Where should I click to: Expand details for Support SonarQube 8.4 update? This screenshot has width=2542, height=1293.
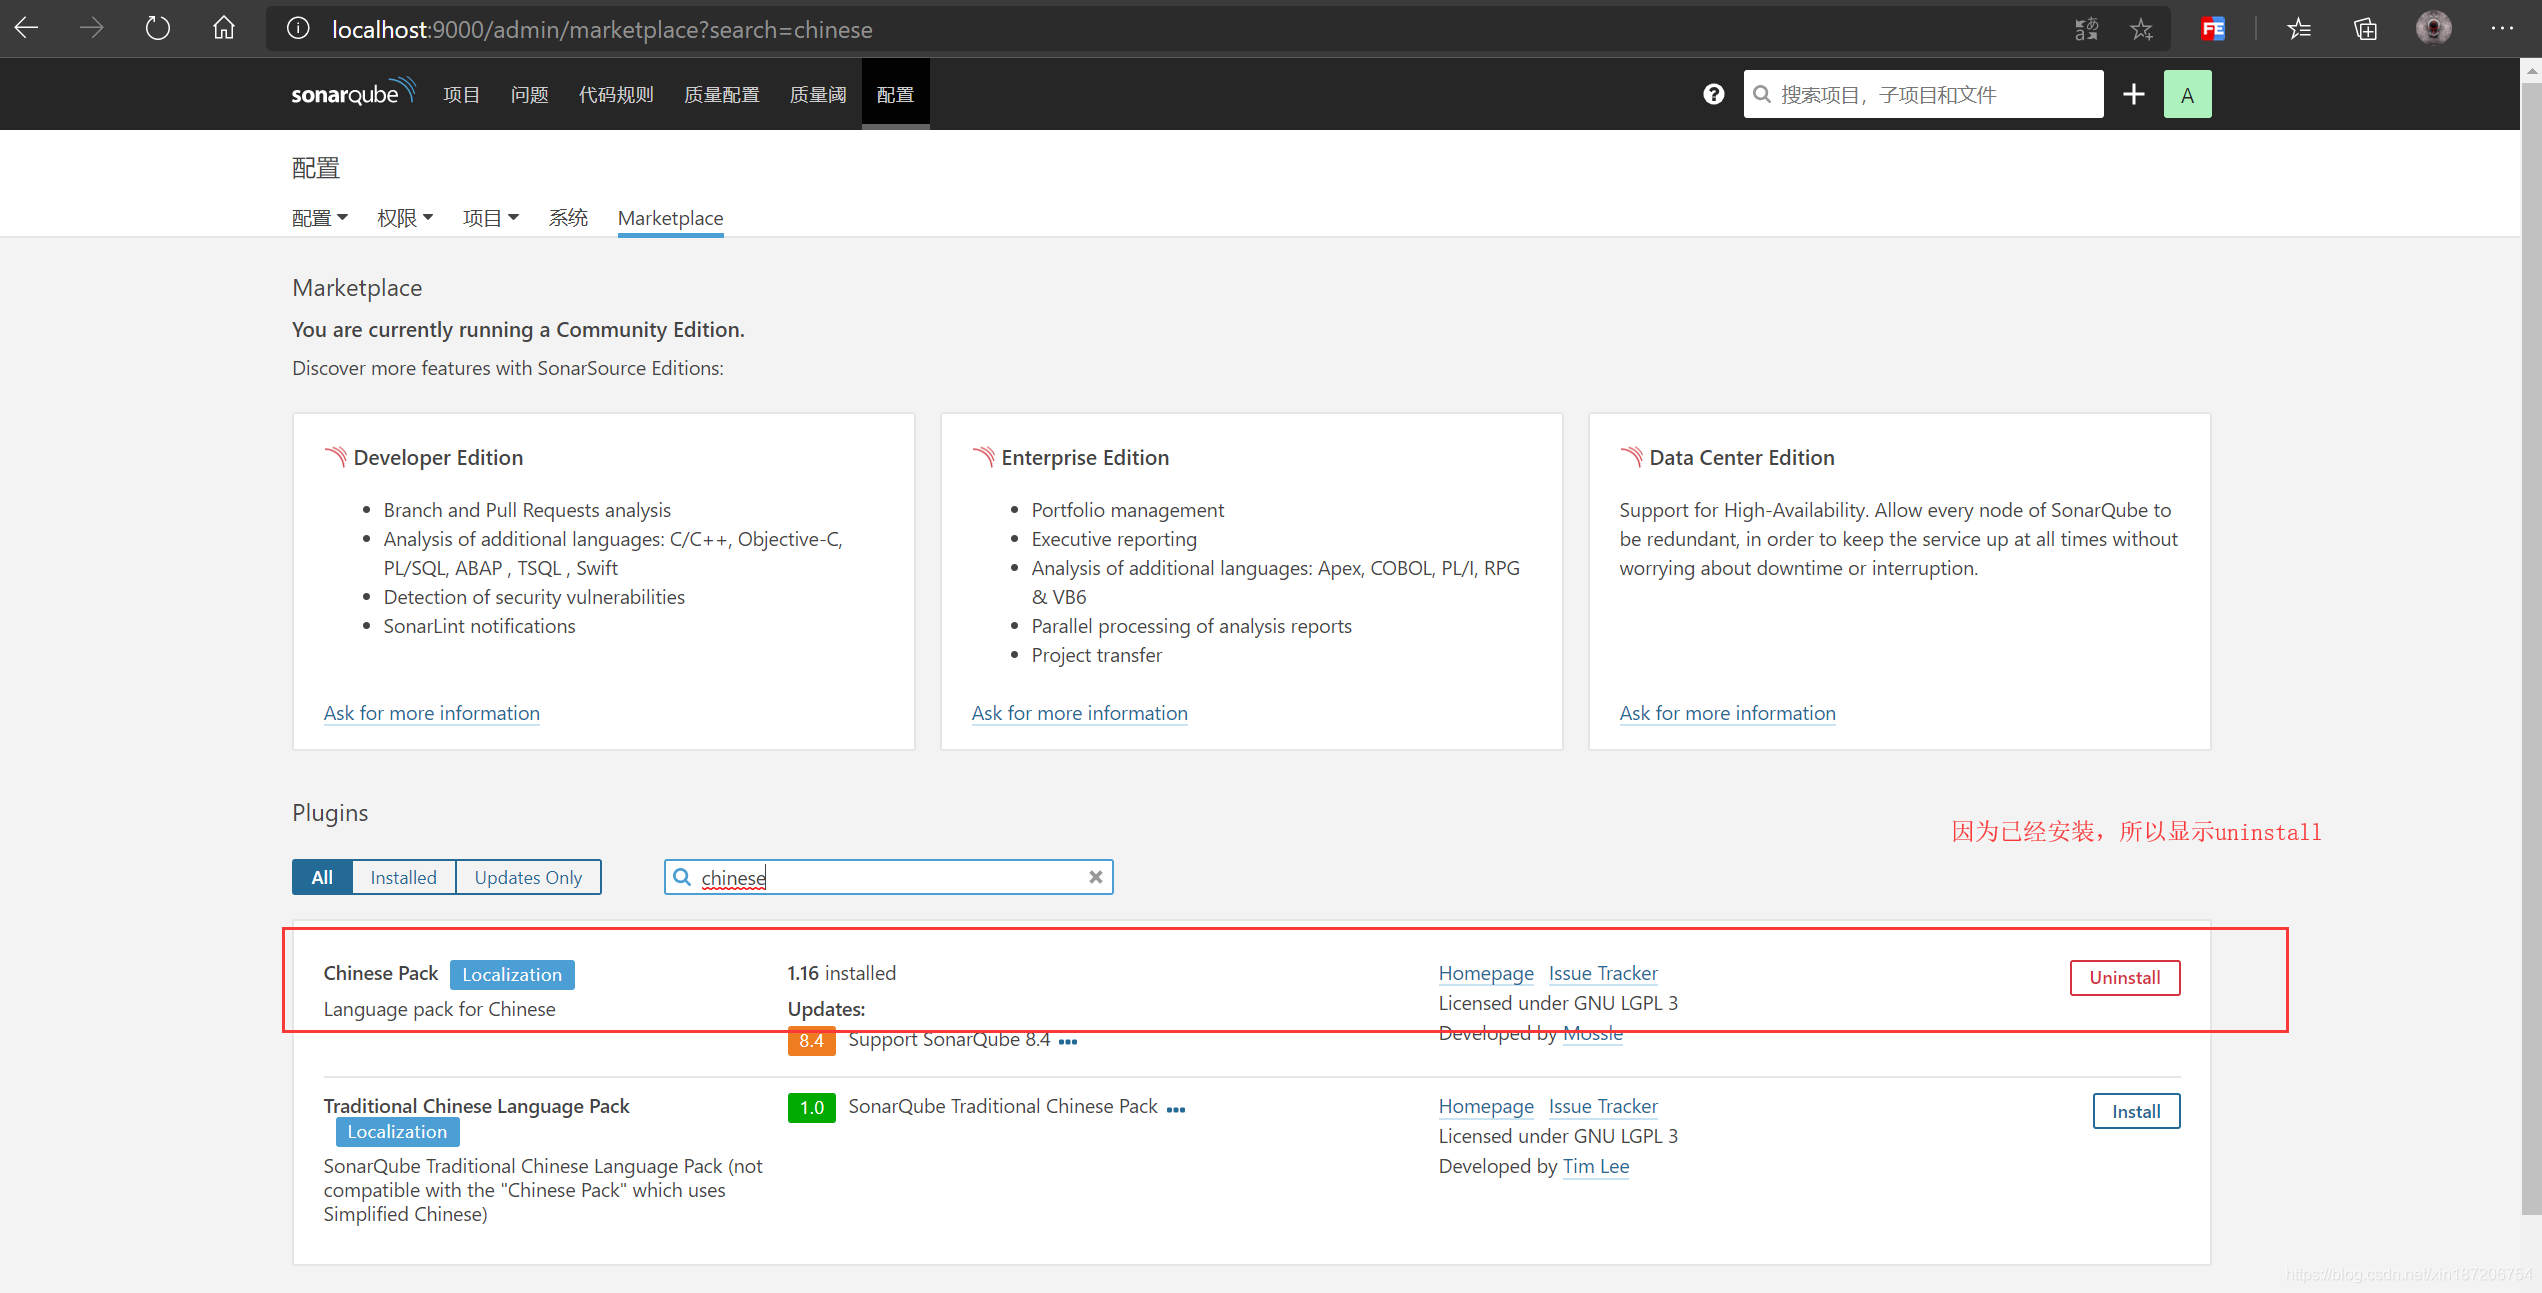1068,1042
